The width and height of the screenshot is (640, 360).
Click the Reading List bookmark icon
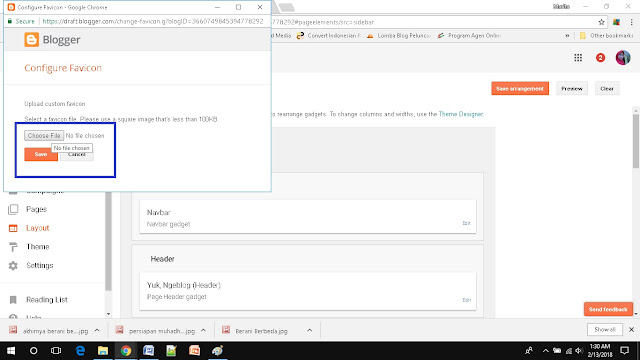[13, 300]
